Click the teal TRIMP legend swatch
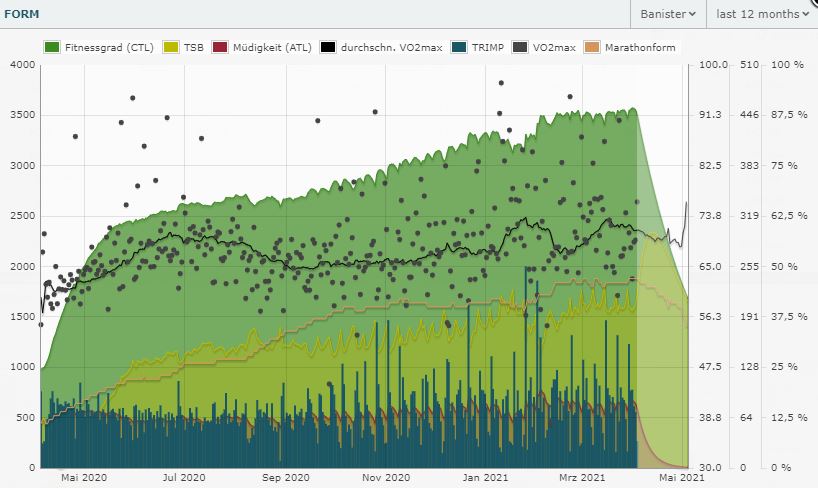The width and height of the screenshot is (818, 488). pyautogui.click(x=457, y=47)
